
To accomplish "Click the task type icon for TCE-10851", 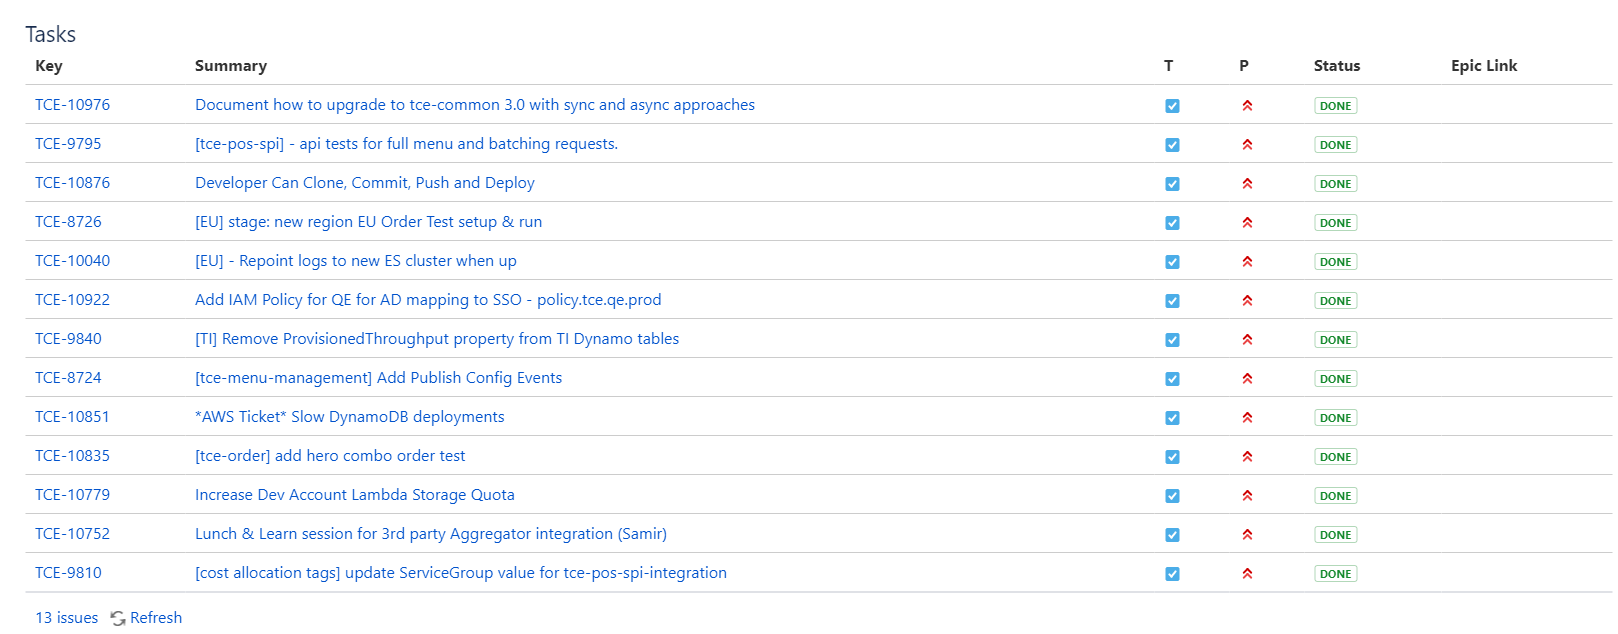I will pyautogui.click(x=1172, y=418).
